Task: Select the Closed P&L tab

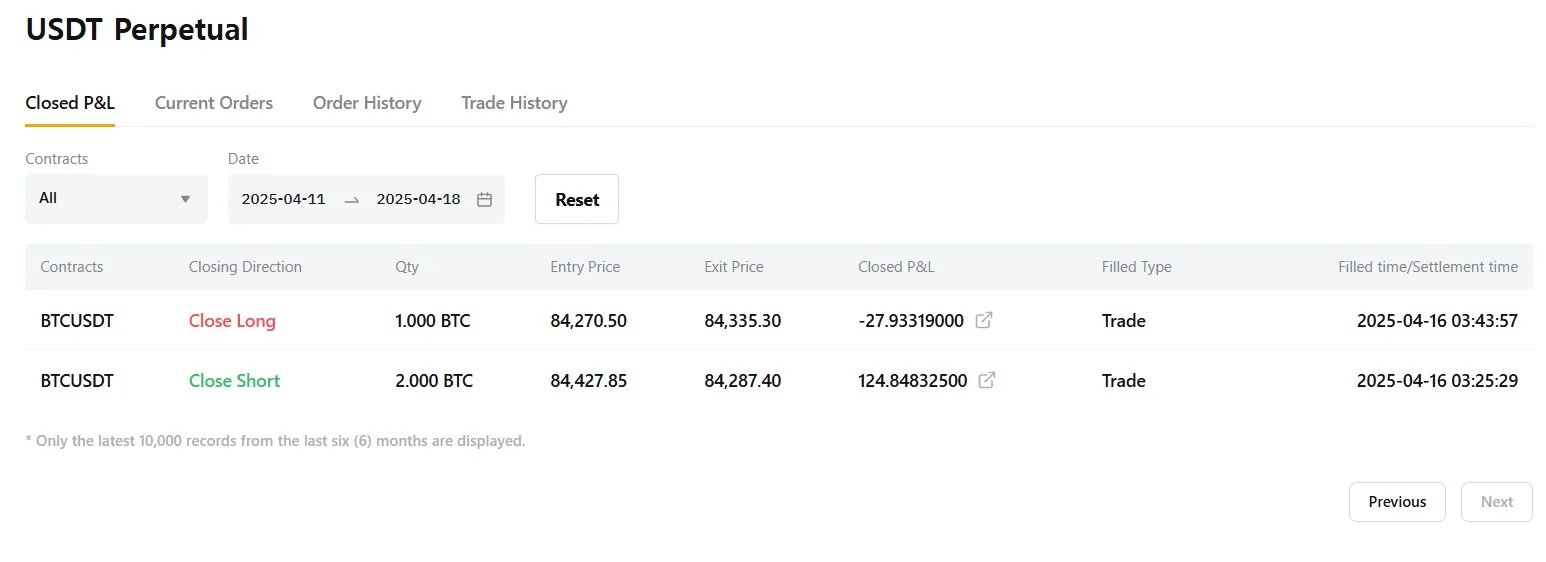Action: [70, 103]
